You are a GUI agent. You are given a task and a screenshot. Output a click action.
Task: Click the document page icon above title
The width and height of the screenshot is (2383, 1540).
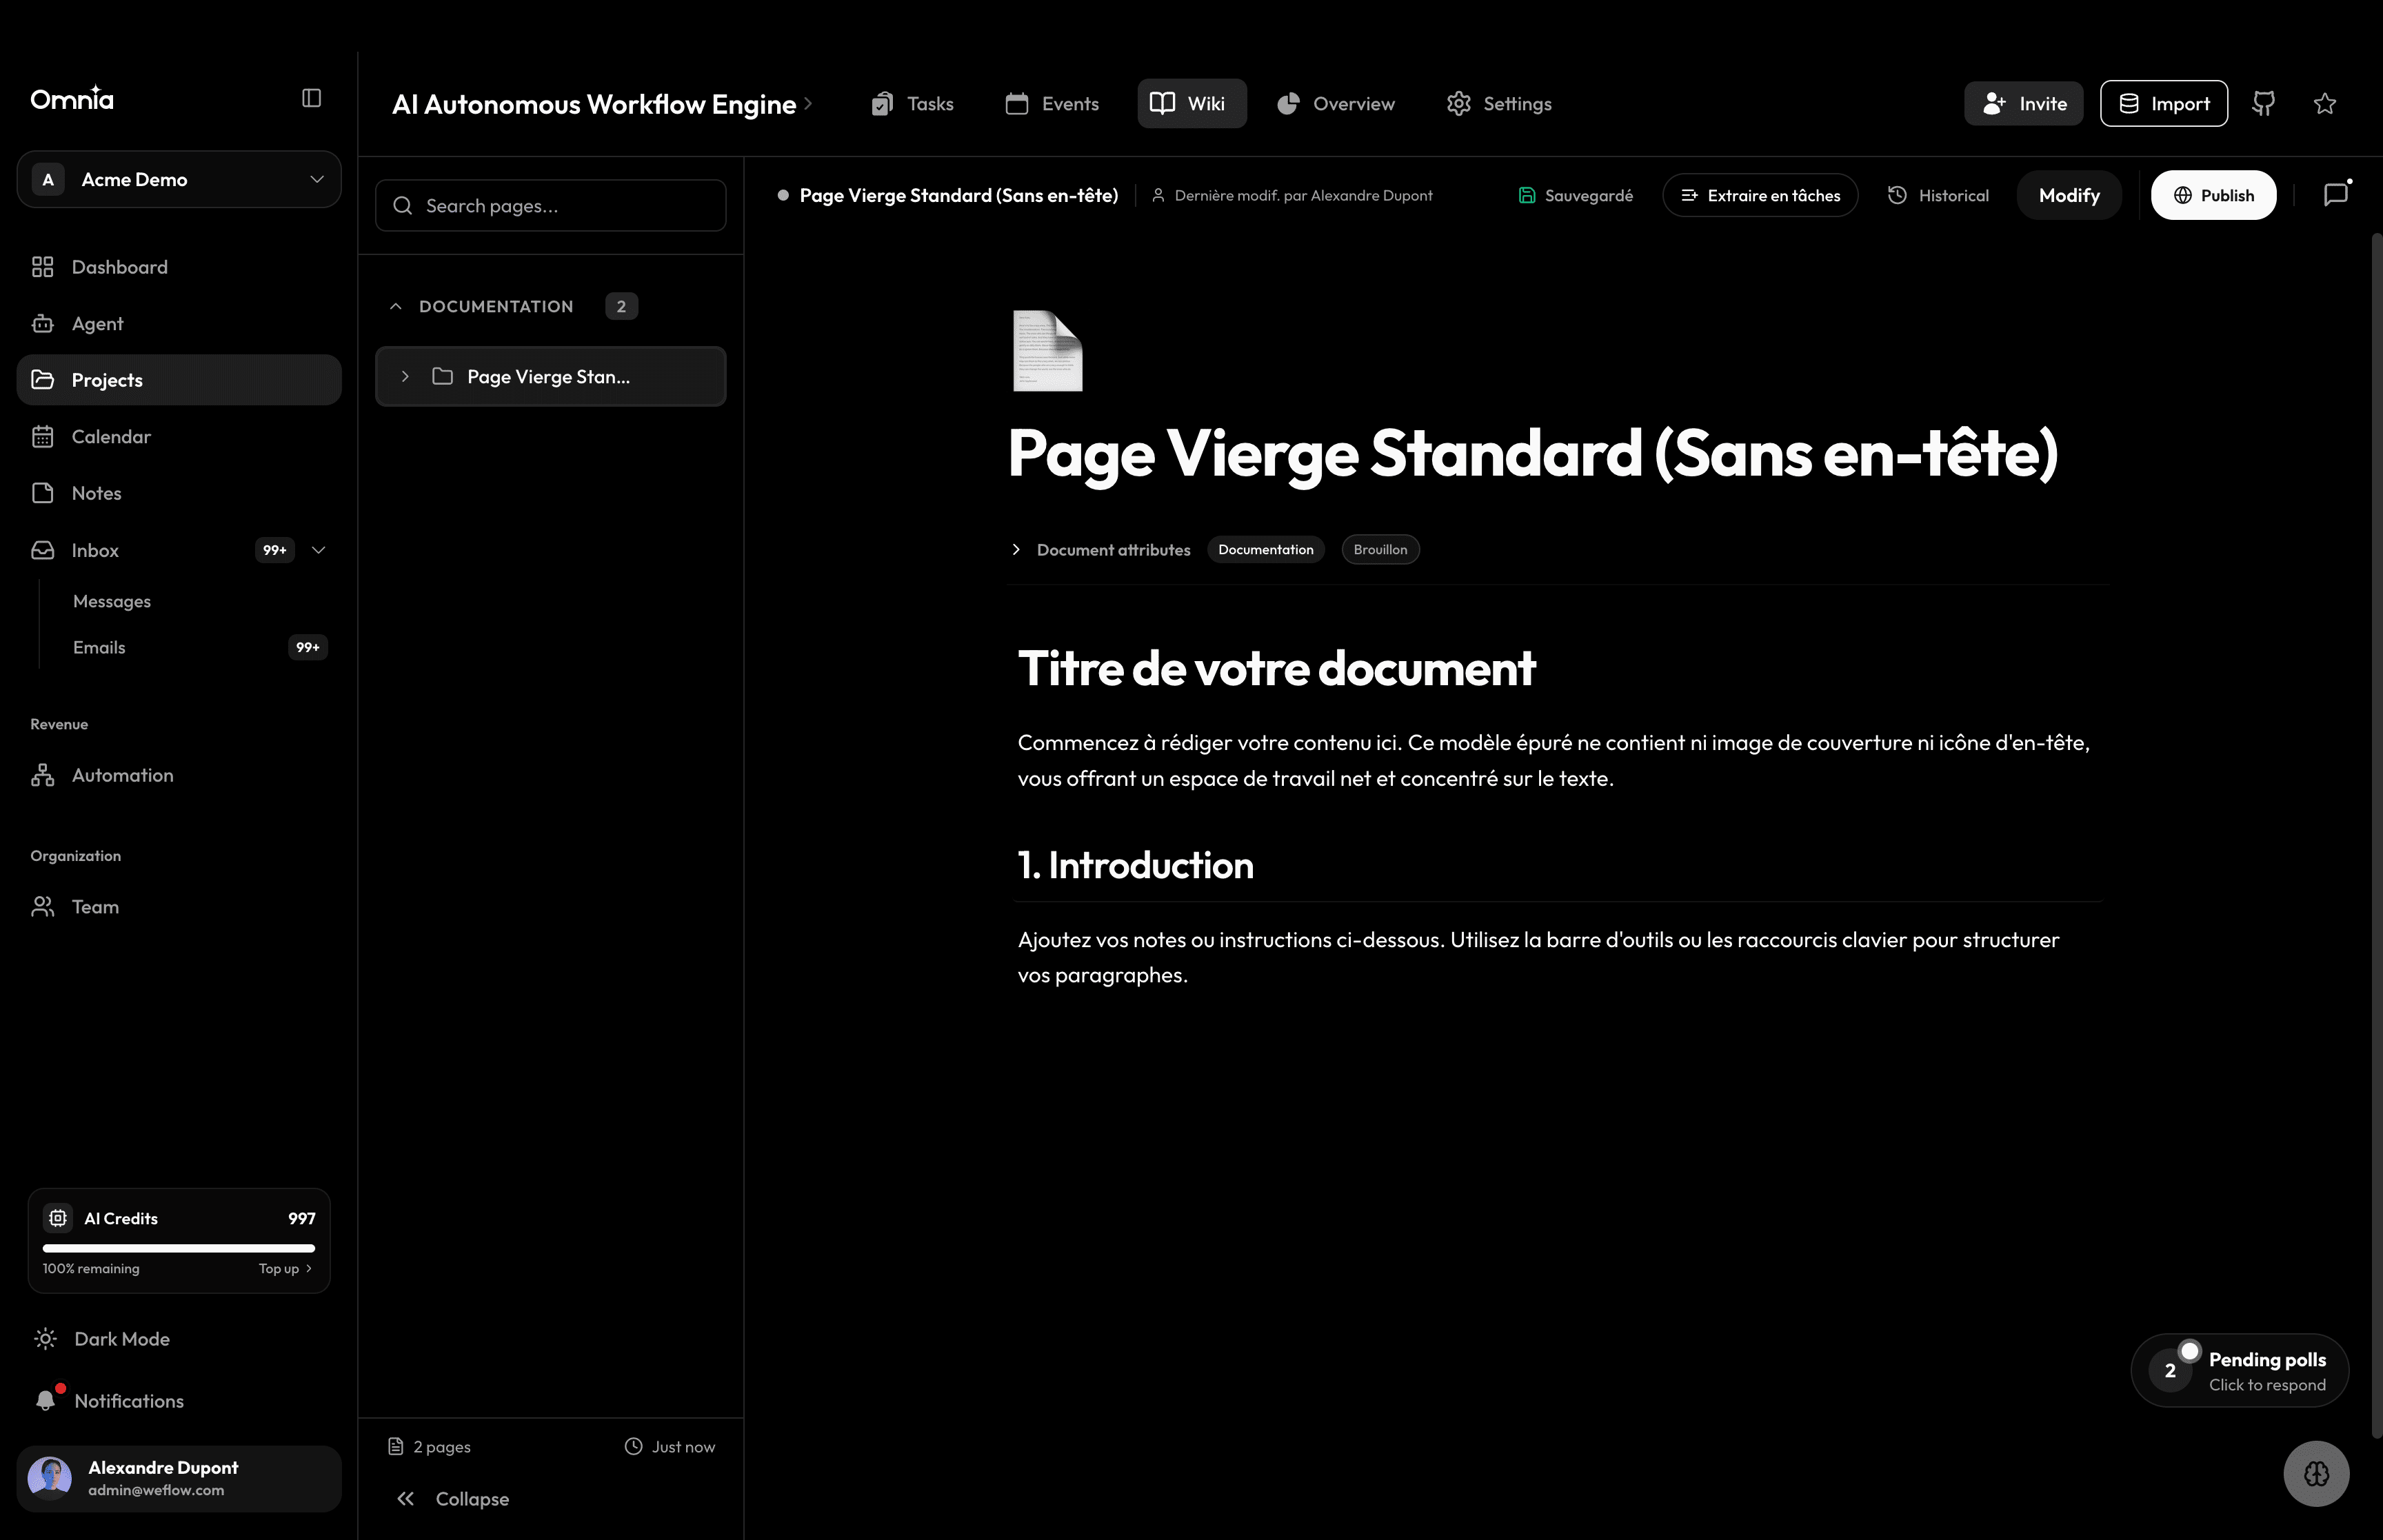click(x=1047, y=350)
